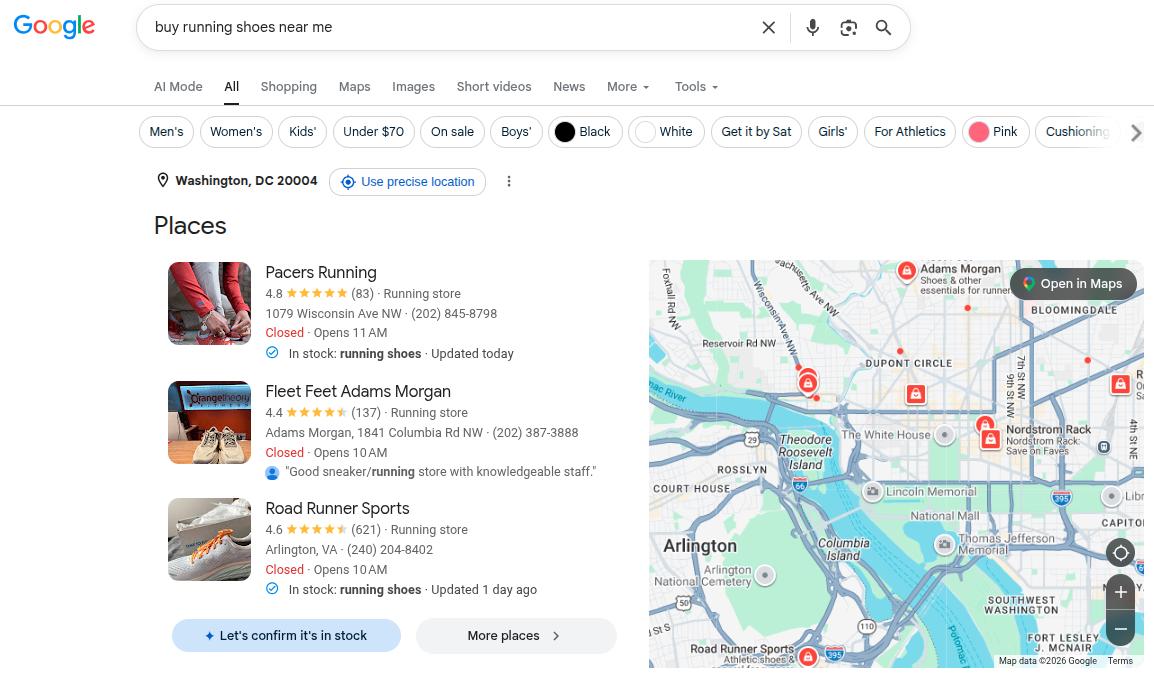Select the Pink color filter chip
1154x683 pixels.
[995, 132]
